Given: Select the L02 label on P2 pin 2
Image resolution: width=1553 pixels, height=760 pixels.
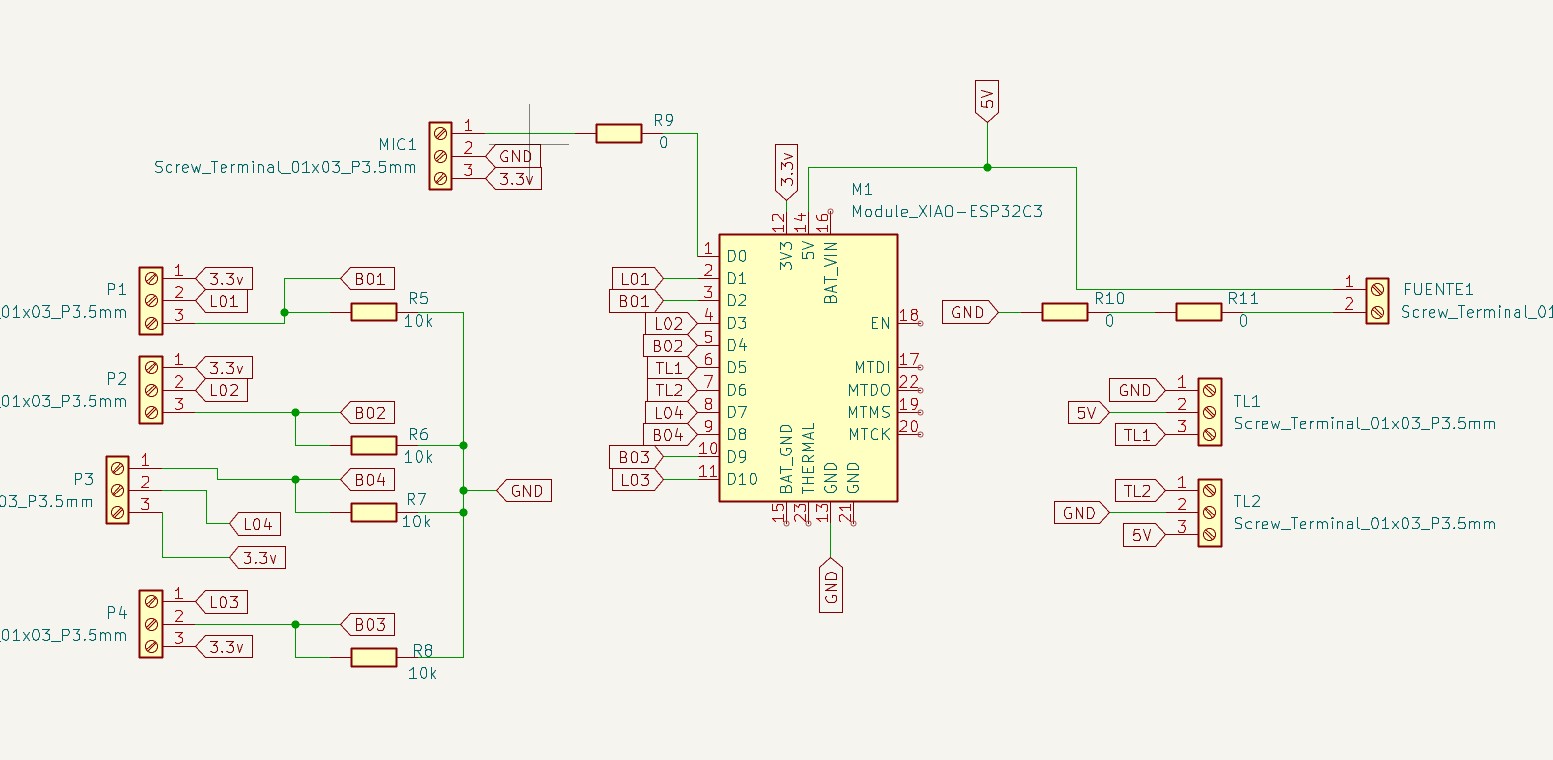Looking at the screenshot, I should click(222, 390).
